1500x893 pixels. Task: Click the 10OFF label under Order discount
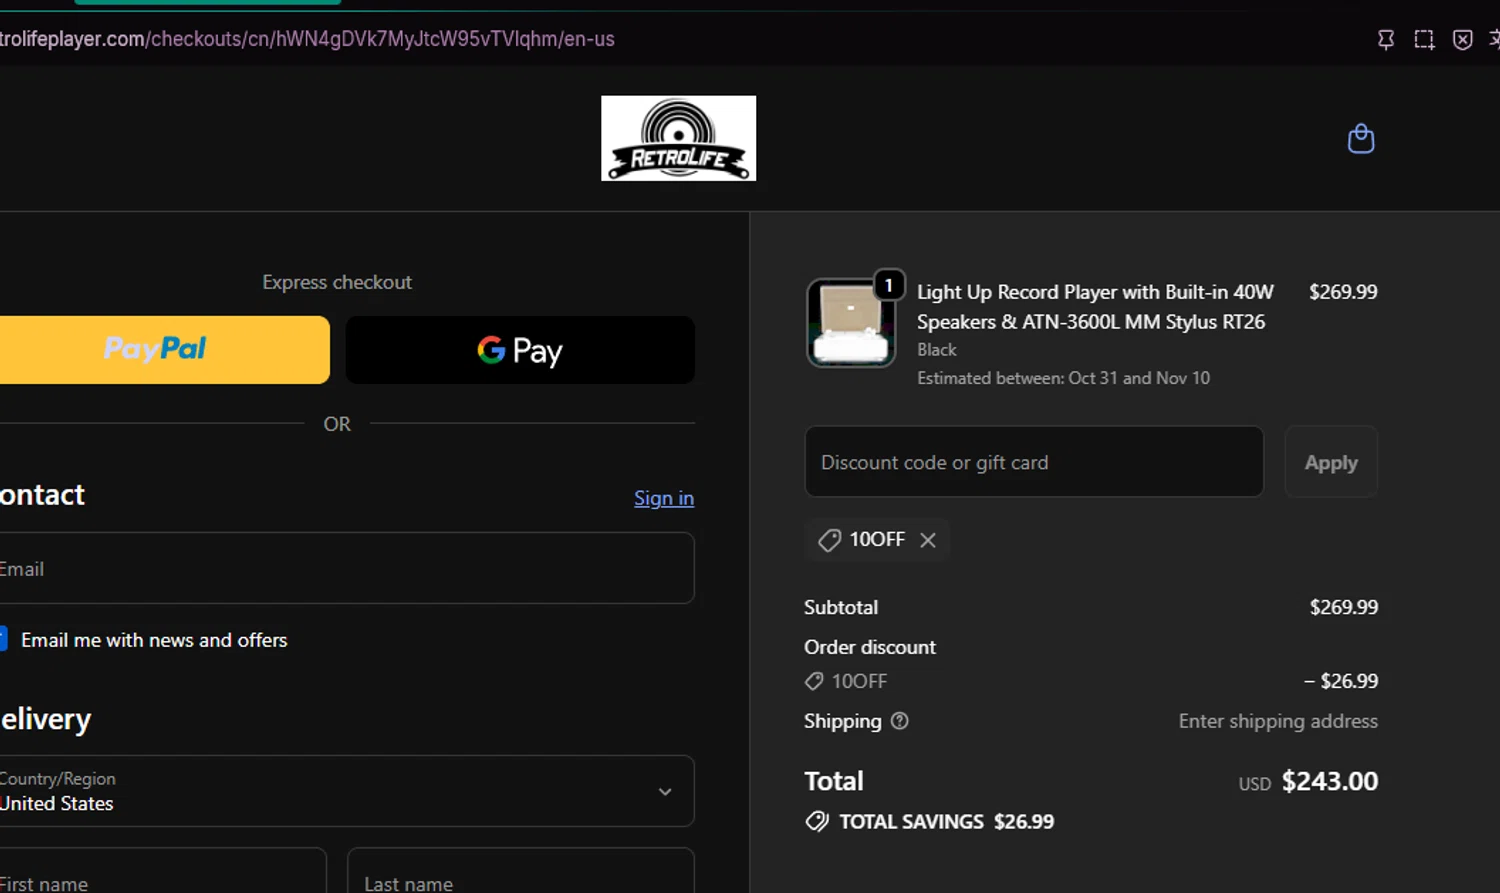coord(859,681)
